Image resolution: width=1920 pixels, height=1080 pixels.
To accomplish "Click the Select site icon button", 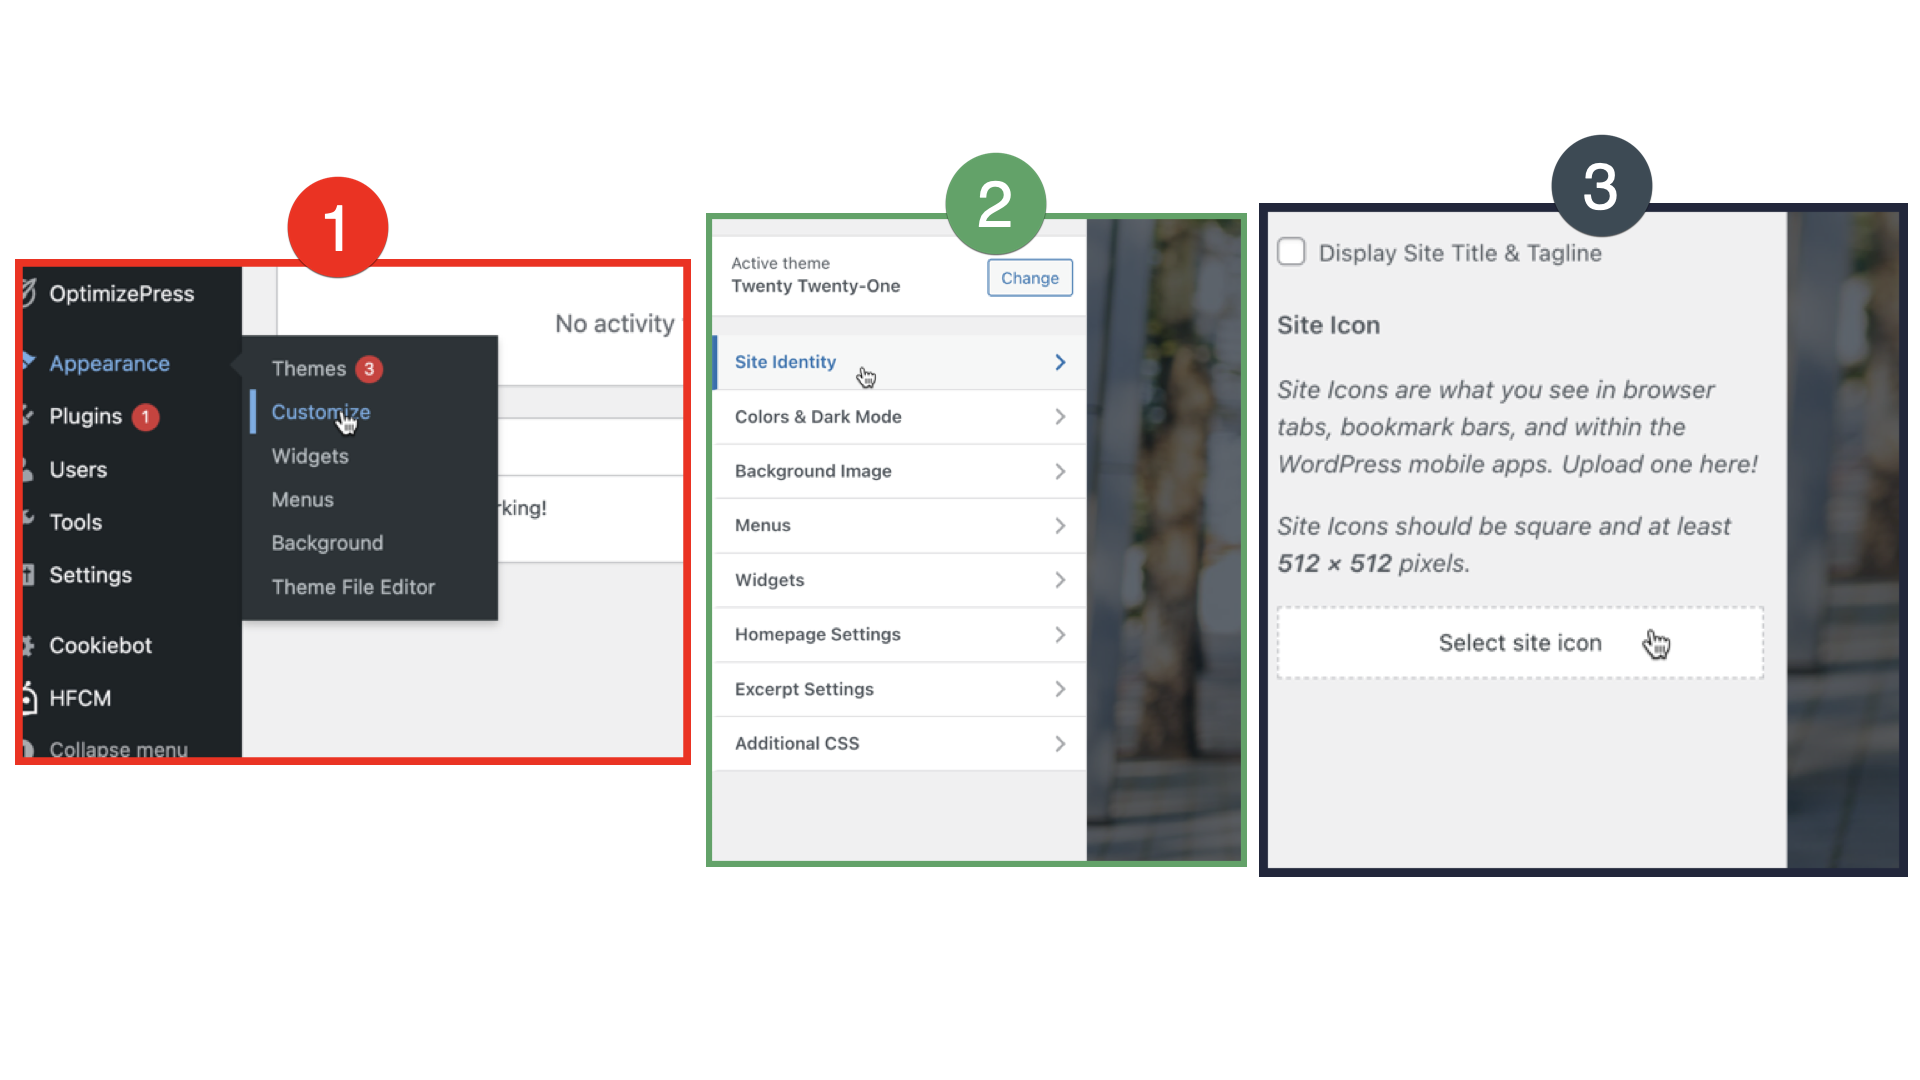I will coord(1520,643).
